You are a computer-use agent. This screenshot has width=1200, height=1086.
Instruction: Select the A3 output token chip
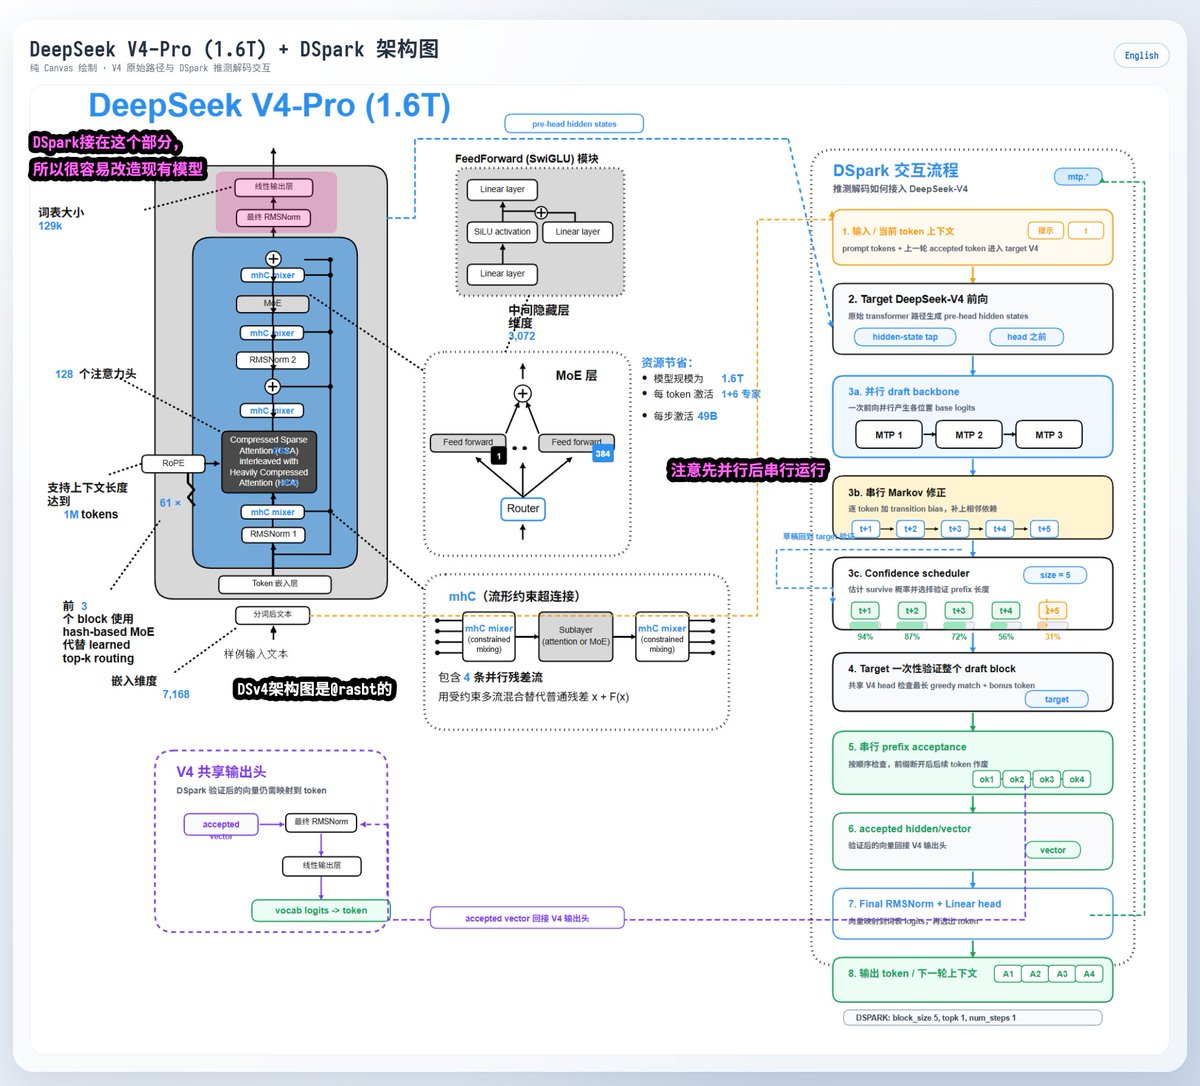point(1062,974)
